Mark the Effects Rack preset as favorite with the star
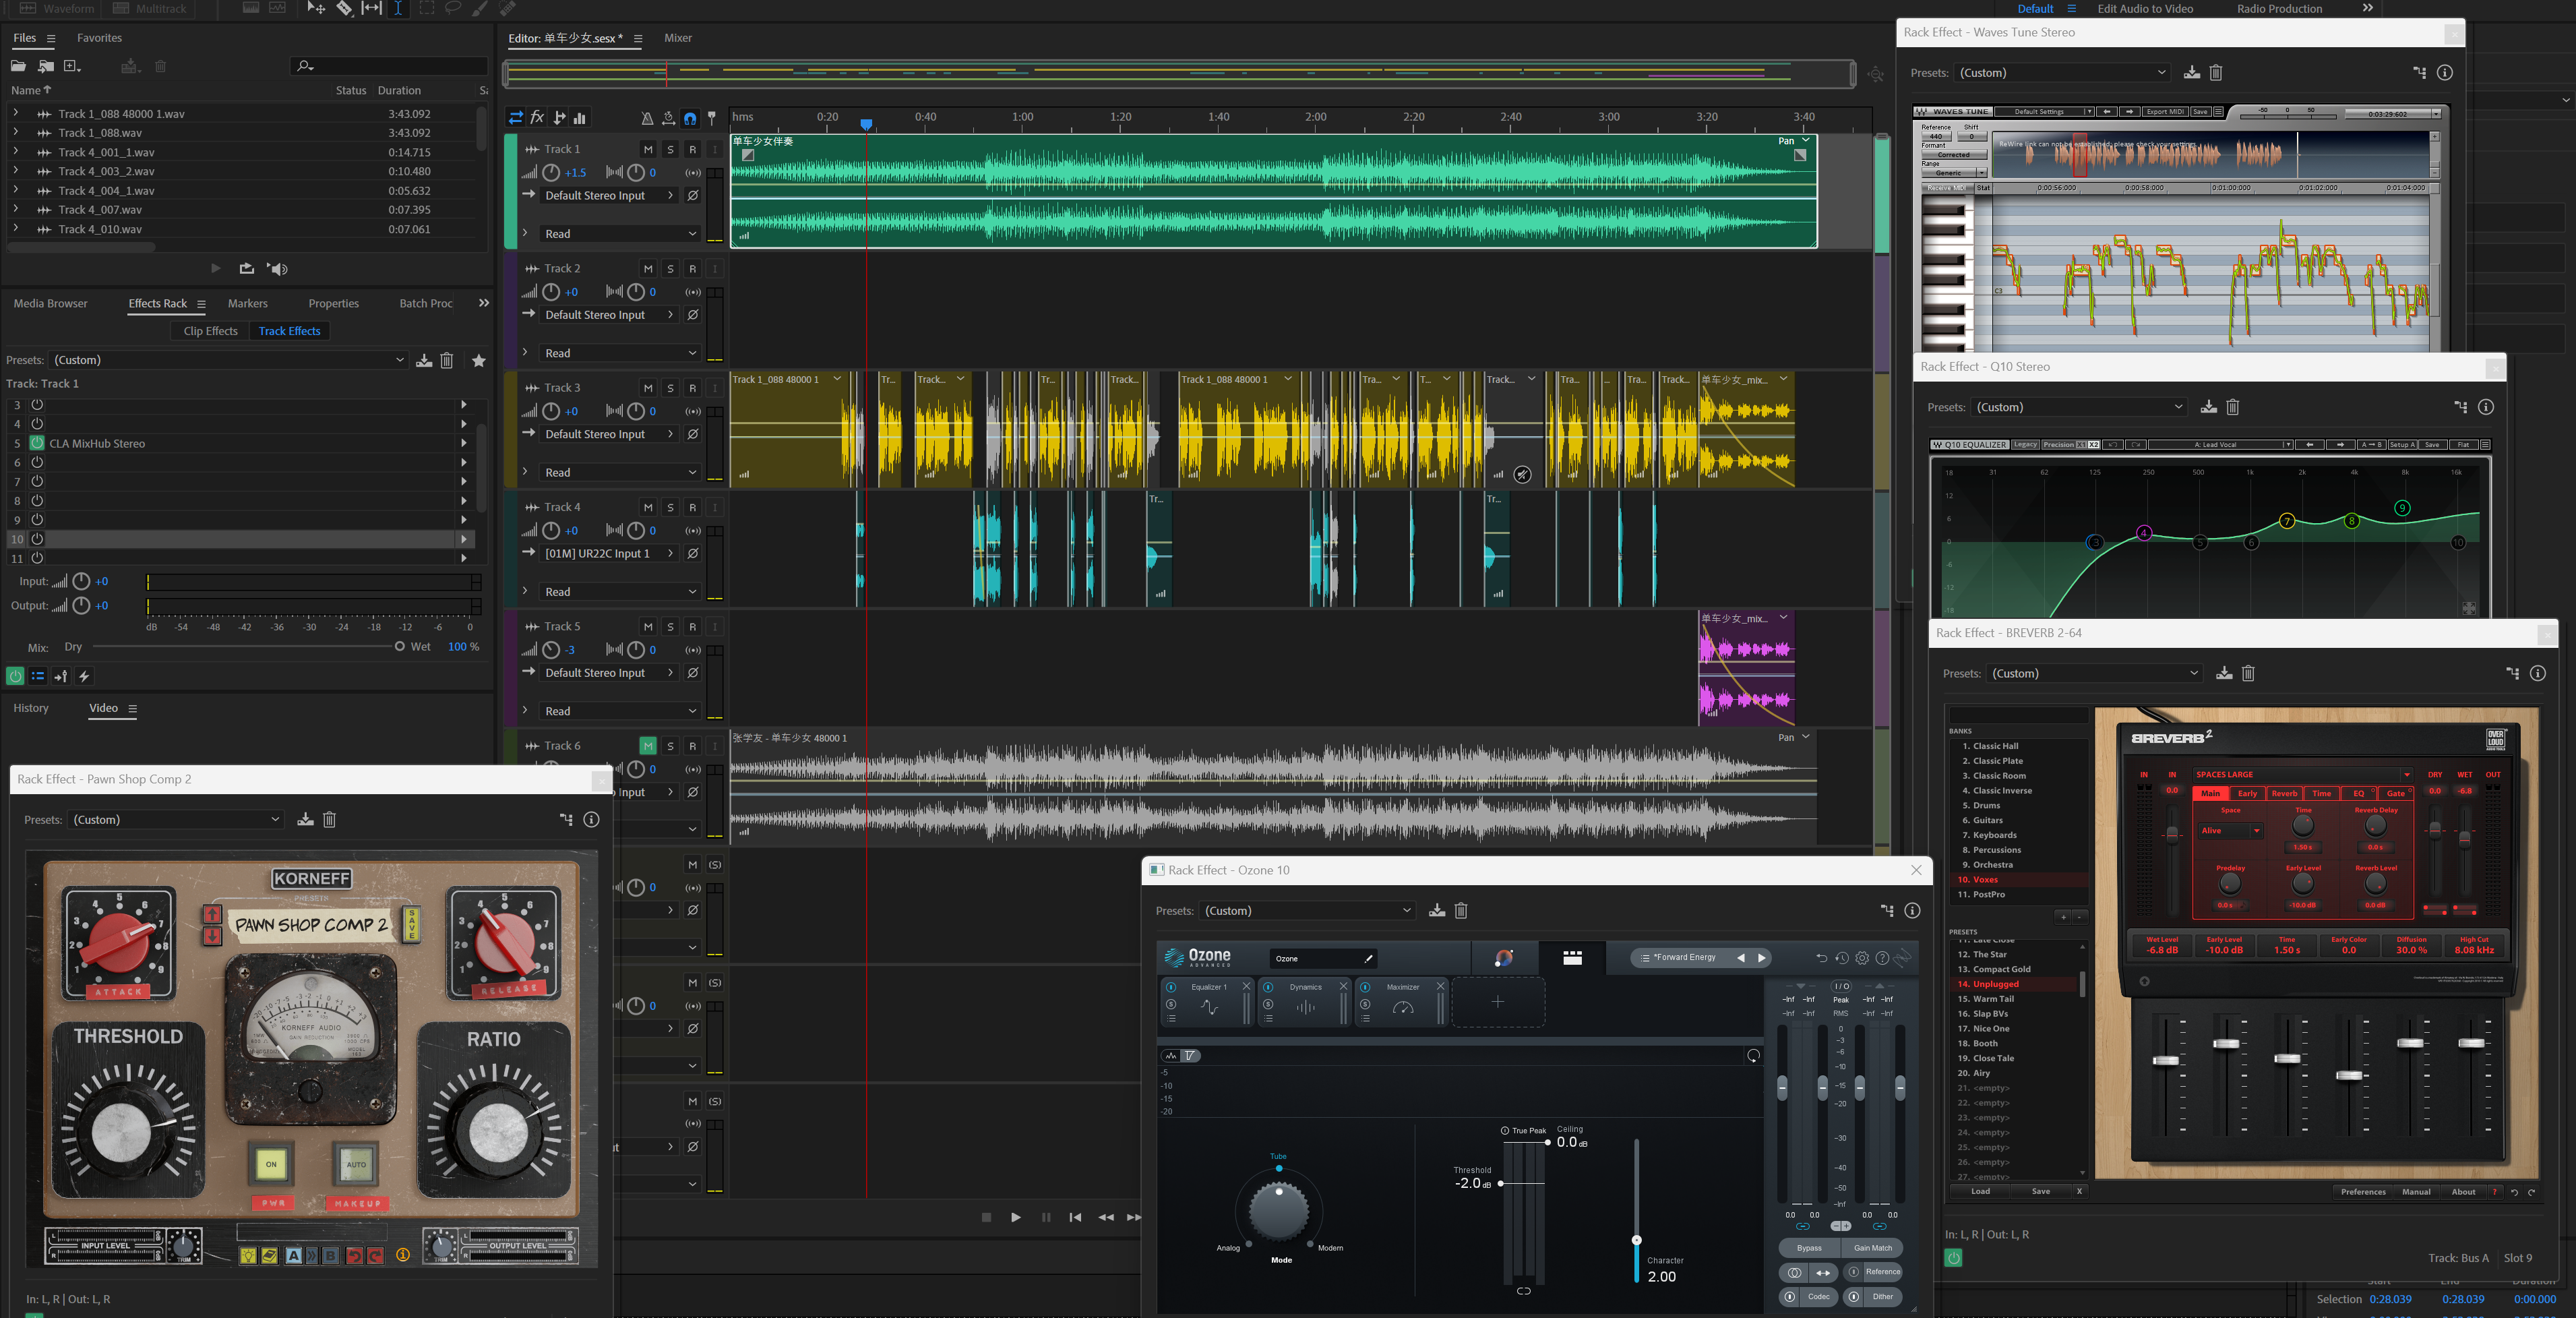 click(x=479, y=360)
